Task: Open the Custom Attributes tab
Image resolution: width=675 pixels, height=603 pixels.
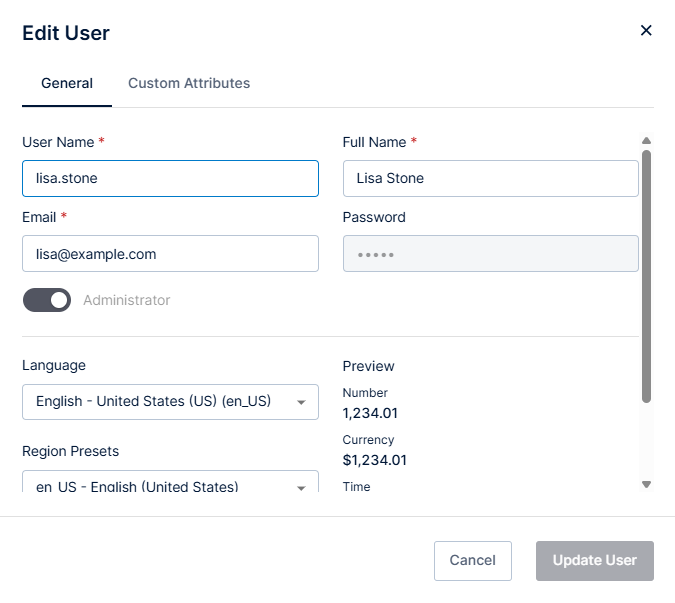Action: click(189, 83)
